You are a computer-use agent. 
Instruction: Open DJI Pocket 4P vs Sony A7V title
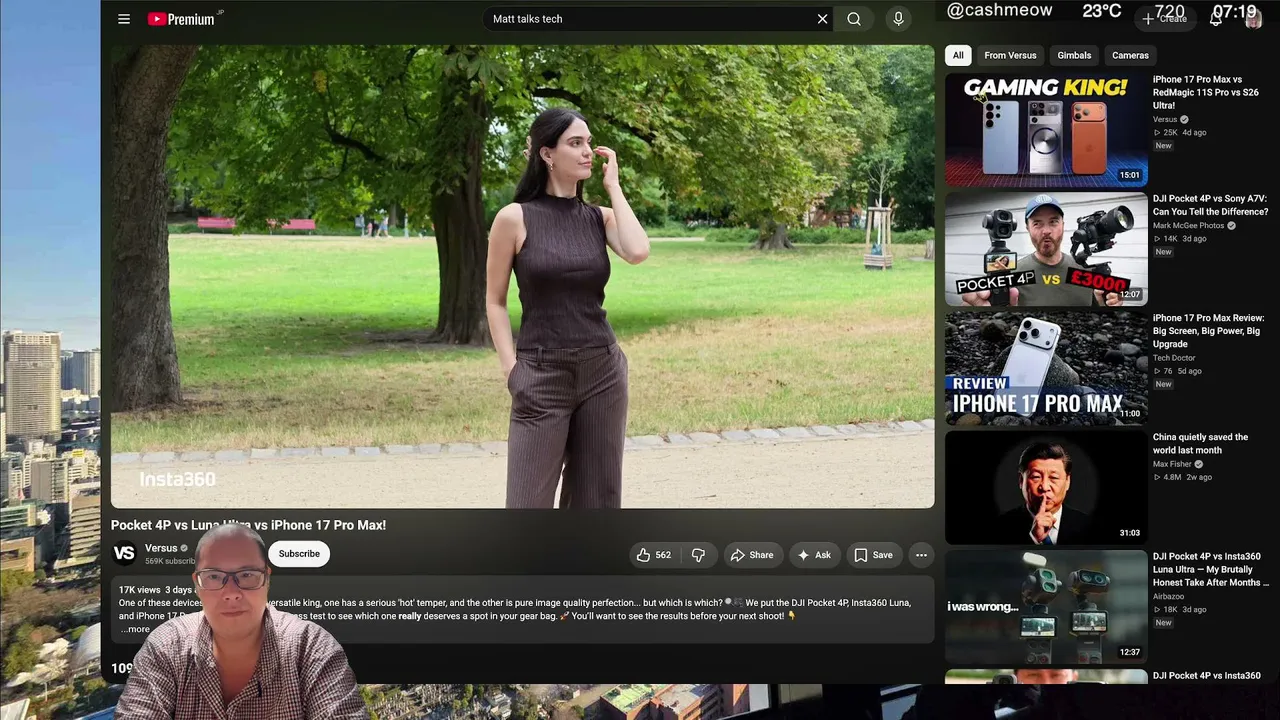tap(1210, 205)
